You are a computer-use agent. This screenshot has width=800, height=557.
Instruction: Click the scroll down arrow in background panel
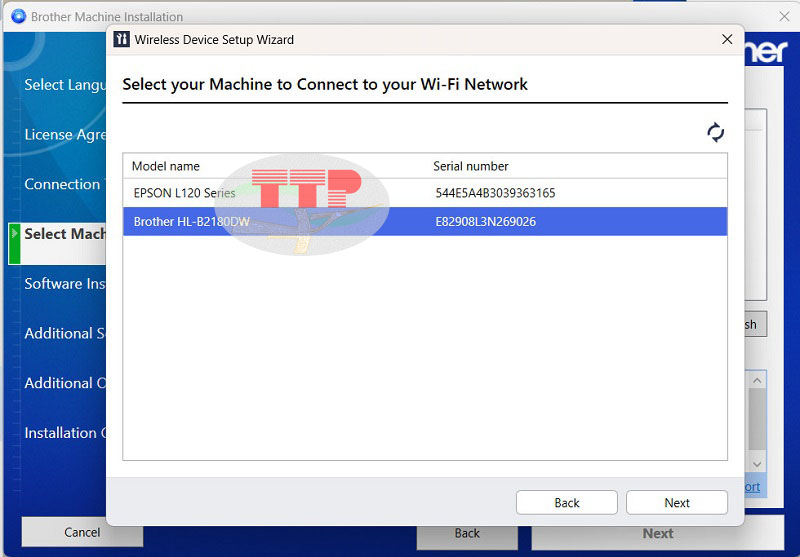click(x=757, y=464)
